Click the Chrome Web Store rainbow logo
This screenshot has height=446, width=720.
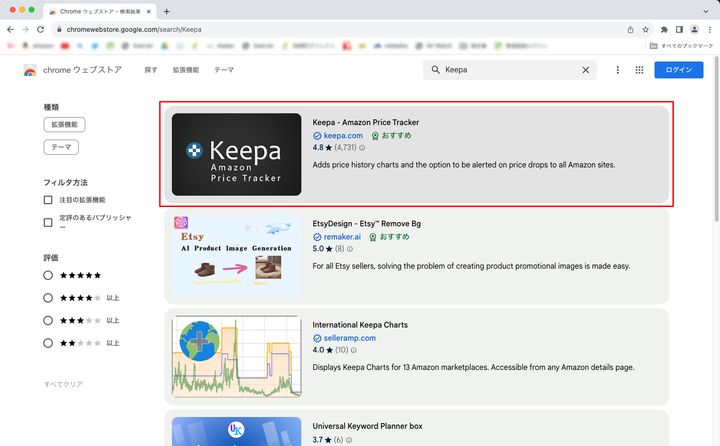pyautogui.click(x=30, y=71)
